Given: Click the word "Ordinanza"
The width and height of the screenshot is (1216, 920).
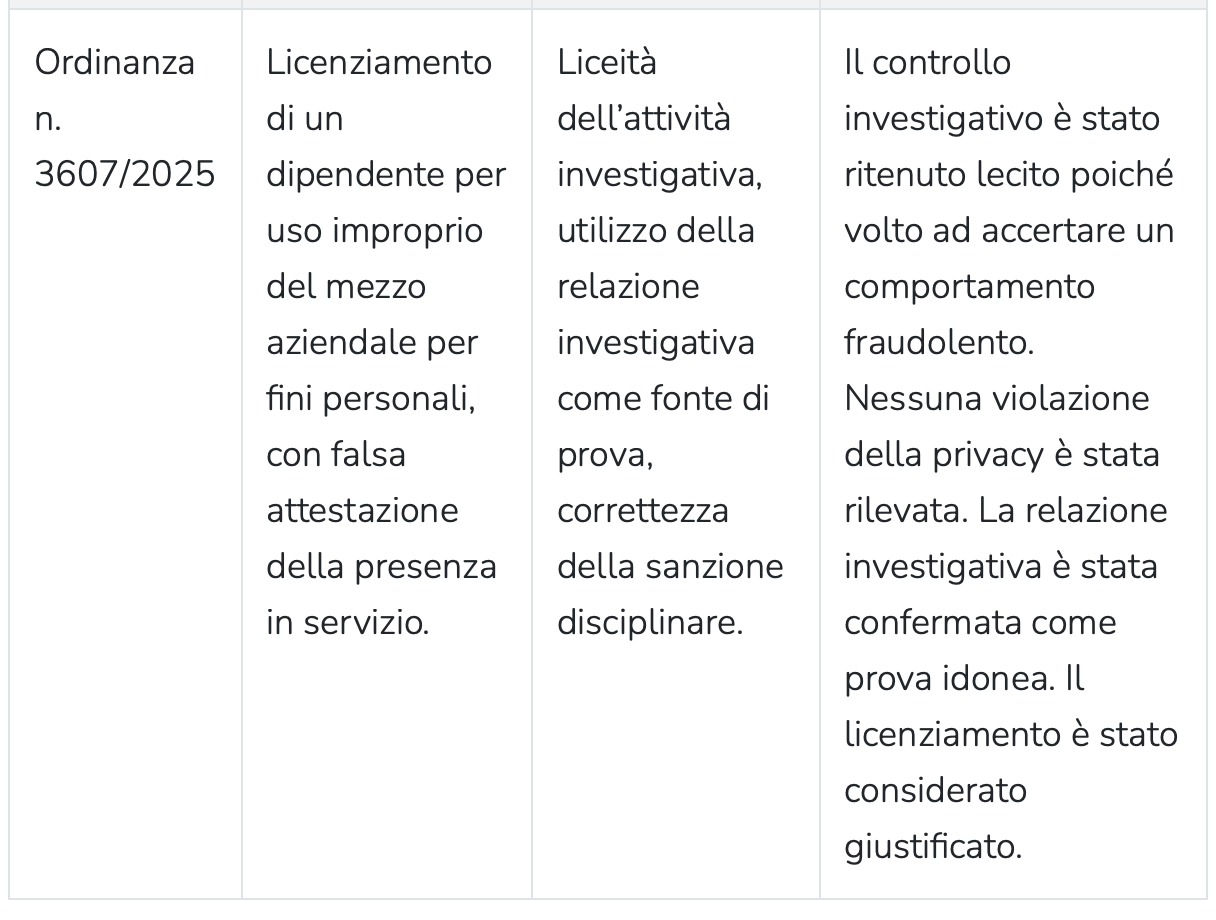Looking at the screenshot, I should pos(115,63).
